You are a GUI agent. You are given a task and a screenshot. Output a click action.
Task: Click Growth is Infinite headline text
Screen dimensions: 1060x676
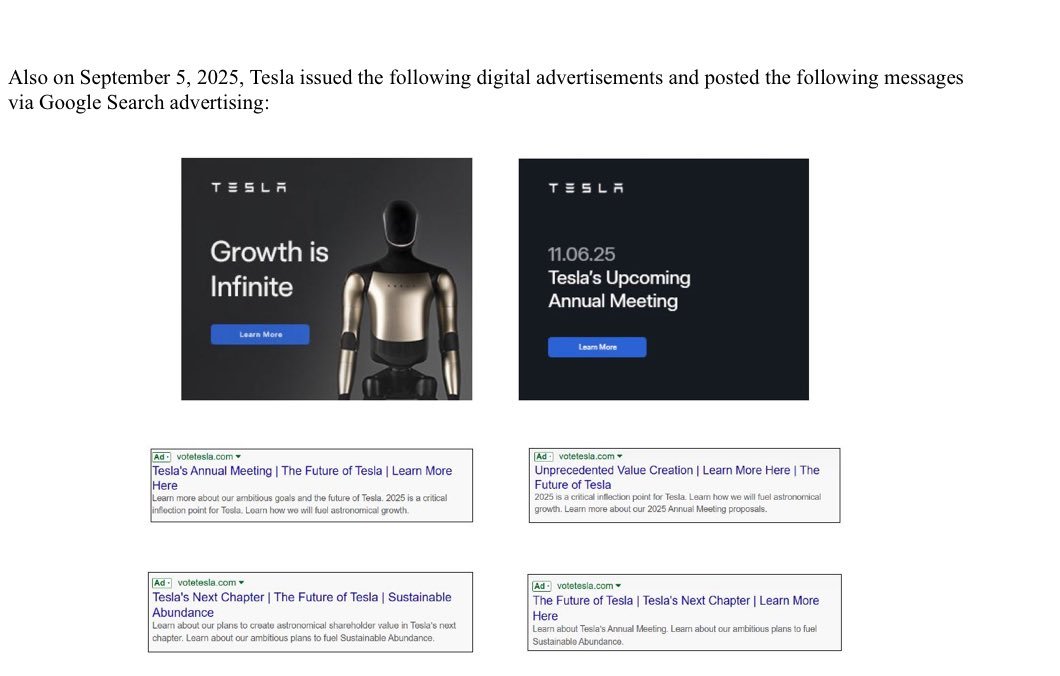click(269, 269)
